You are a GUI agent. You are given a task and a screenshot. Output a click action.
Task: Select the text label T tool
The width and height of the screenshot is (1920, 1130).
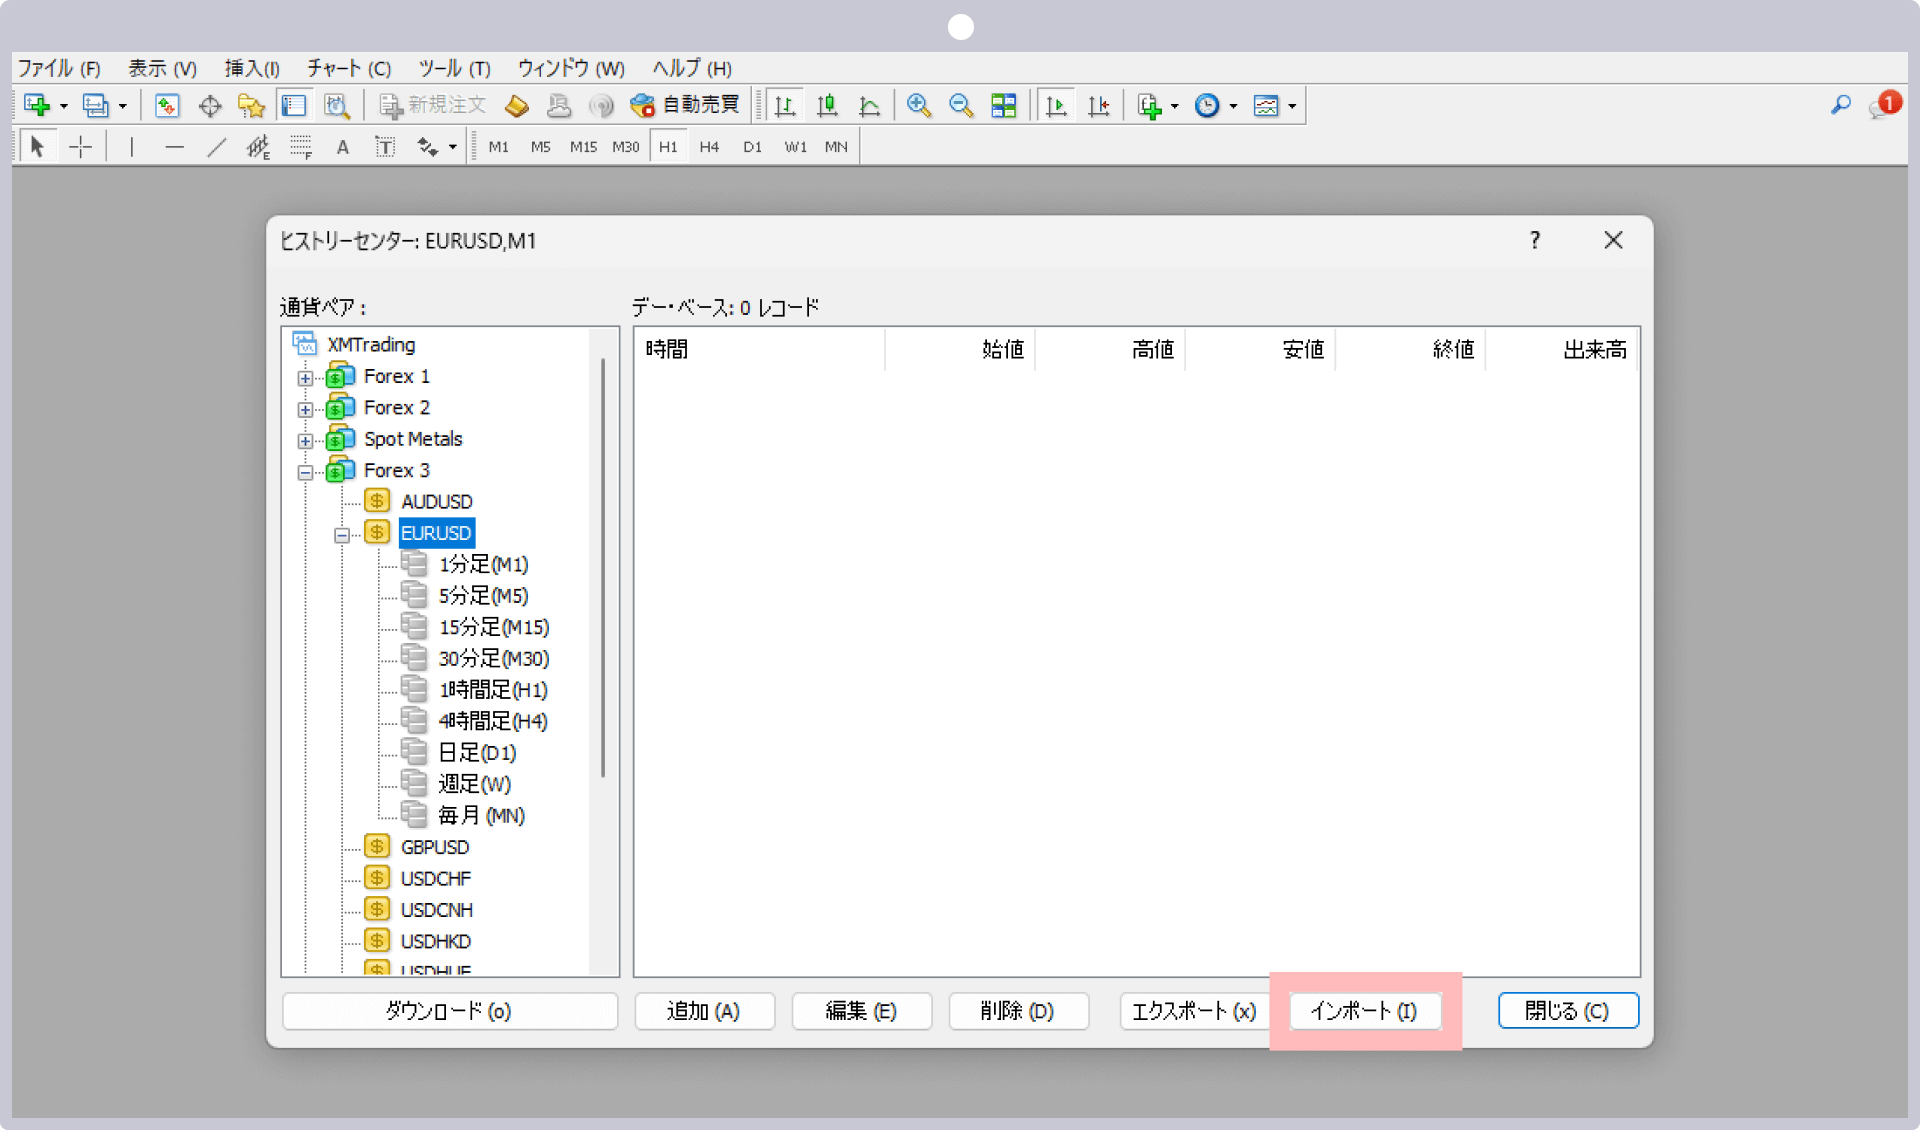point(384,147)
